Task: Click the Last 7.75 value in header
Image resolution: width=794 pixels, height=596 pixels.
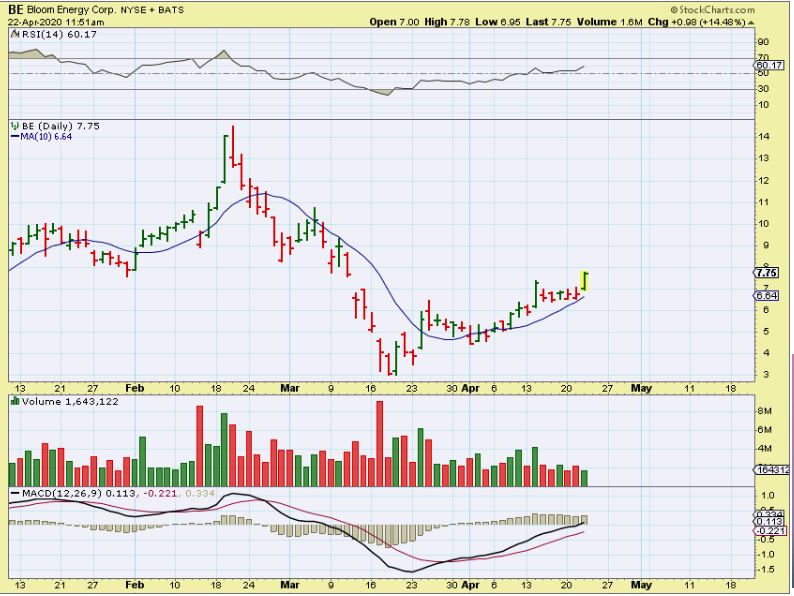Action: click(x=548, y=22)
